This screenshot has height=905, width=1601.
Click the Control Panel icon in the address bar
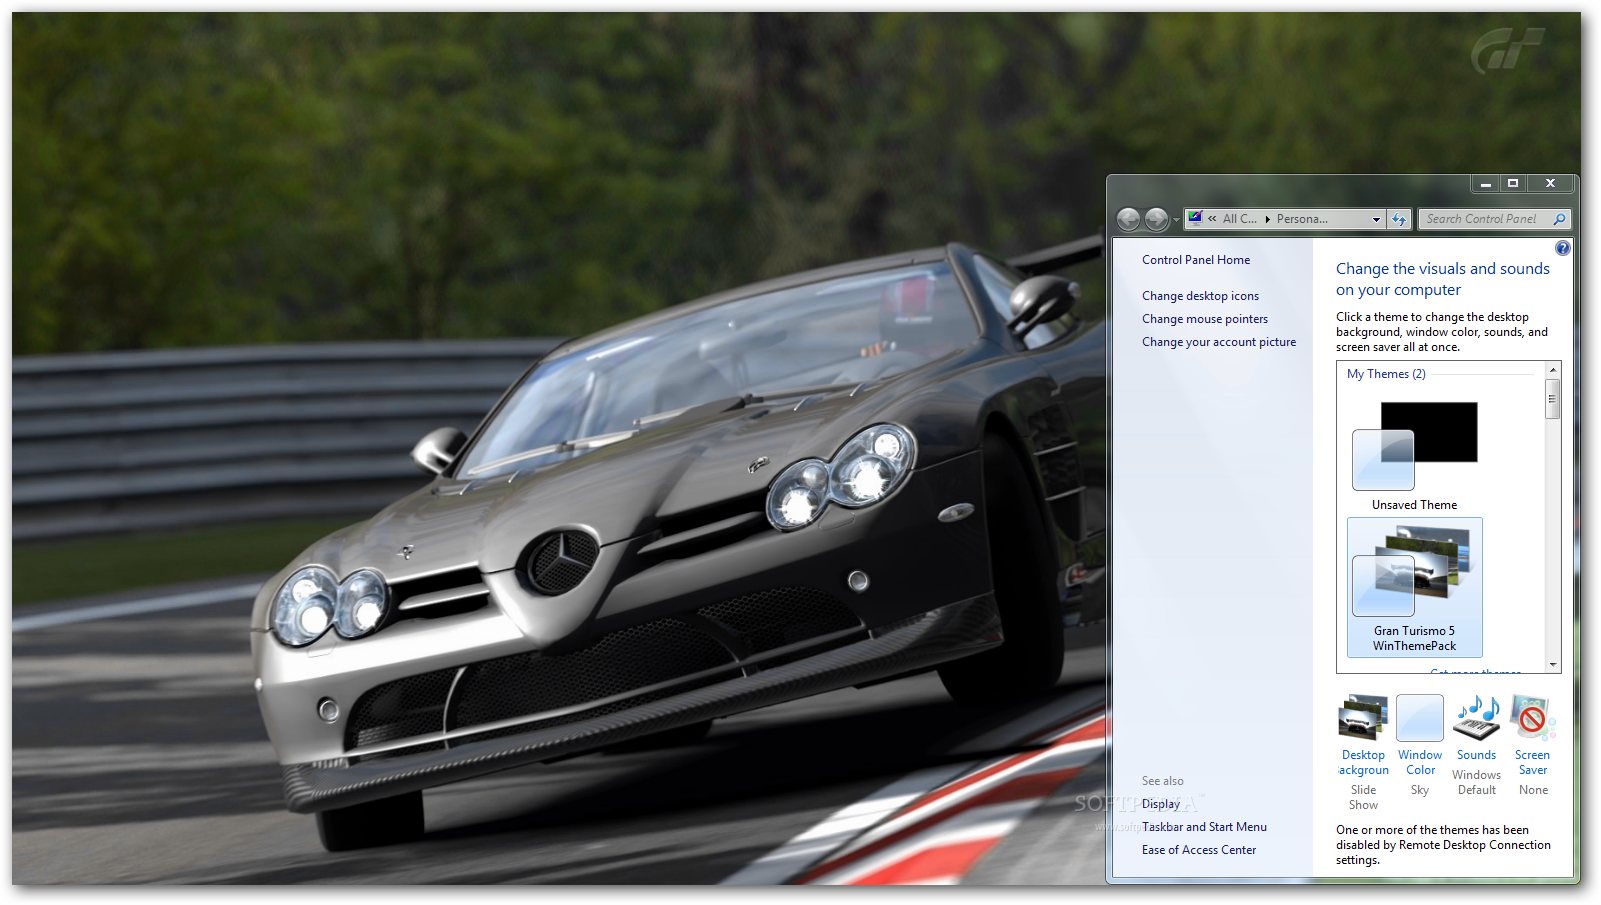1195,218
